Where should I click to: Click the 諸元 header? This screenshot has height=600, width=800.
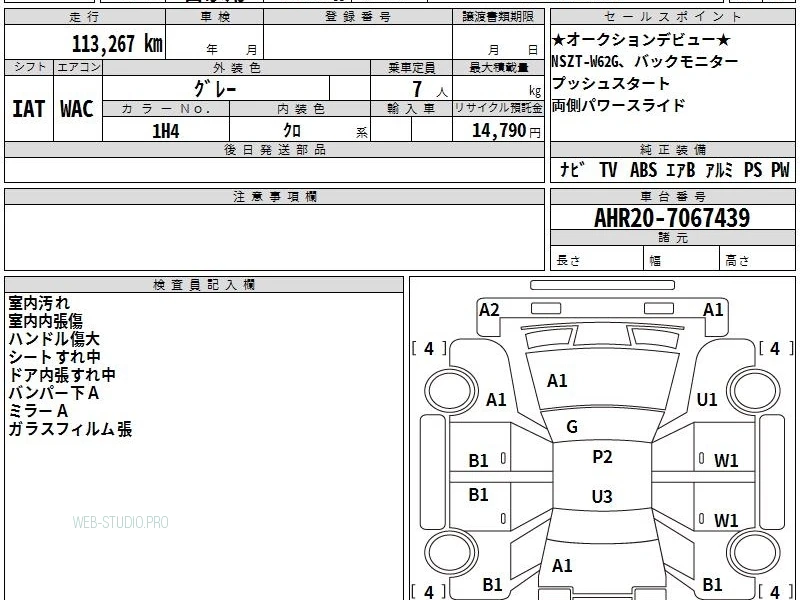tap(673, 238)
